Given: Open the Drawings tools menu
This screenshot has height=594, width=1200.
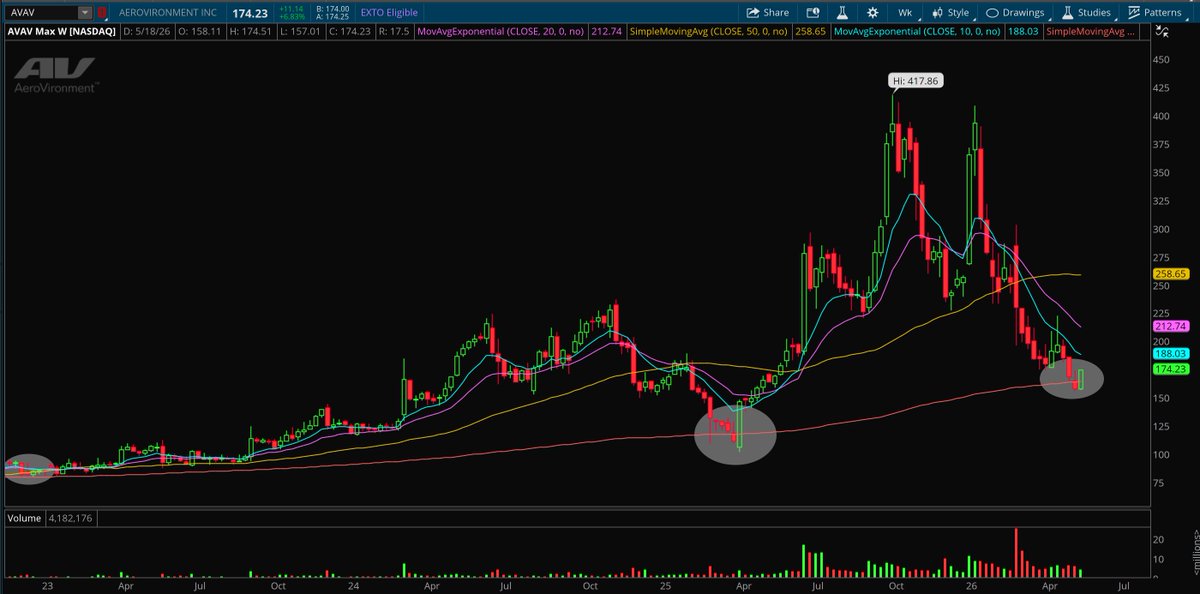Looking at the screenshot, I should [x=1015, y=13].
